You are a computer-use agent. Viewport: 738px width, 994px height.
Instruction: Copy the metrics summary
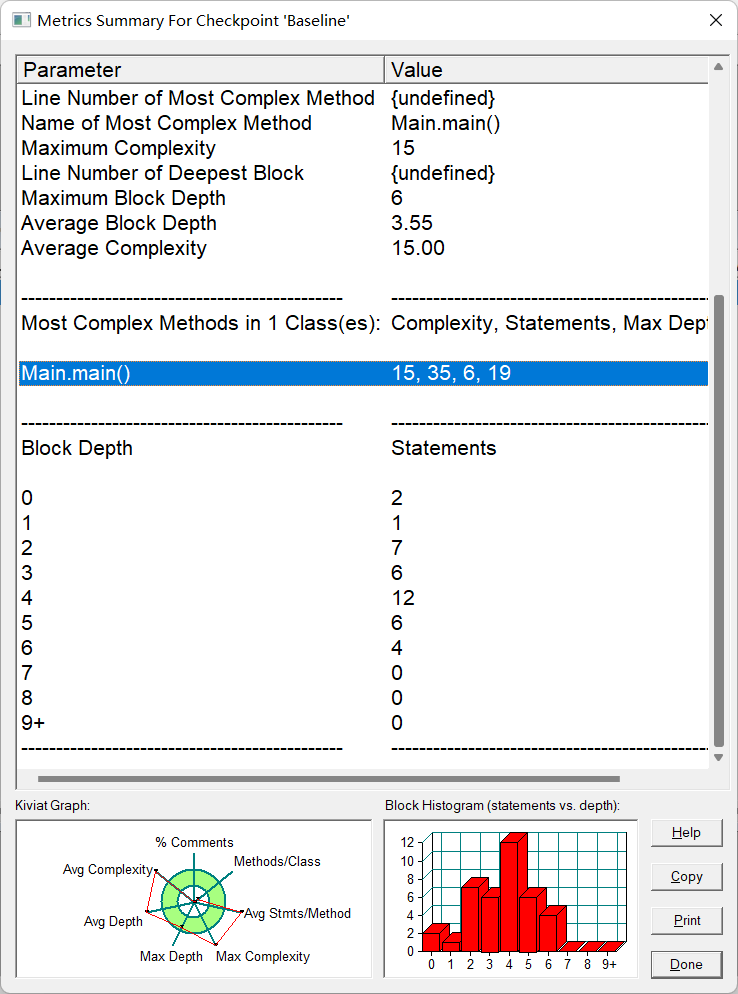point(687,877)
